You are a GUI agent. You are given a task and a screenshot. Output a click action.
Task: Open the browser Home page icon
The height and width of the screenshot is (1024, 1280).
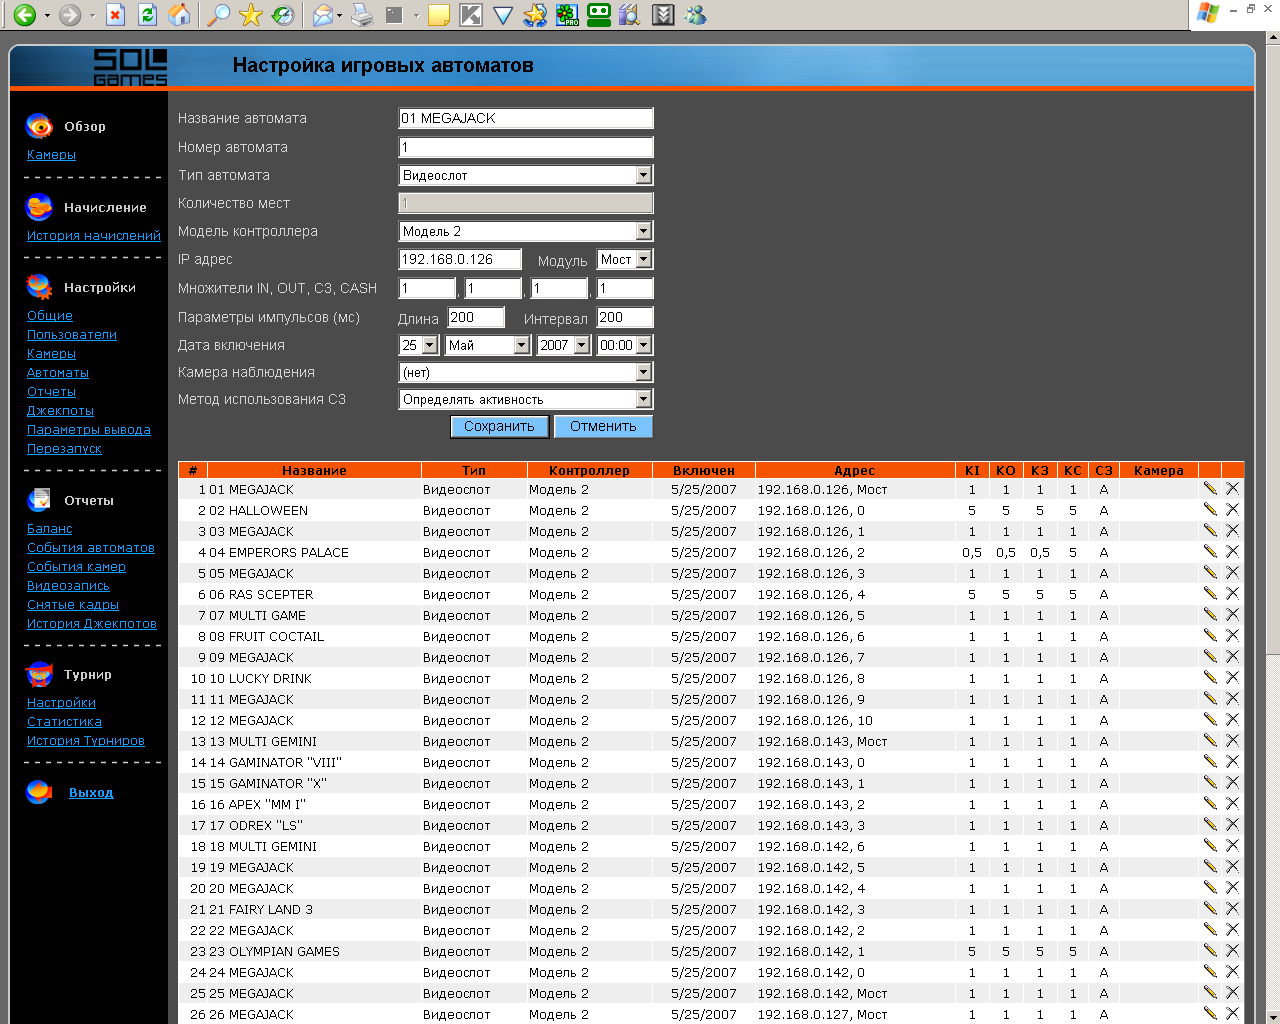pyautogui.click(x=179, y=14)
